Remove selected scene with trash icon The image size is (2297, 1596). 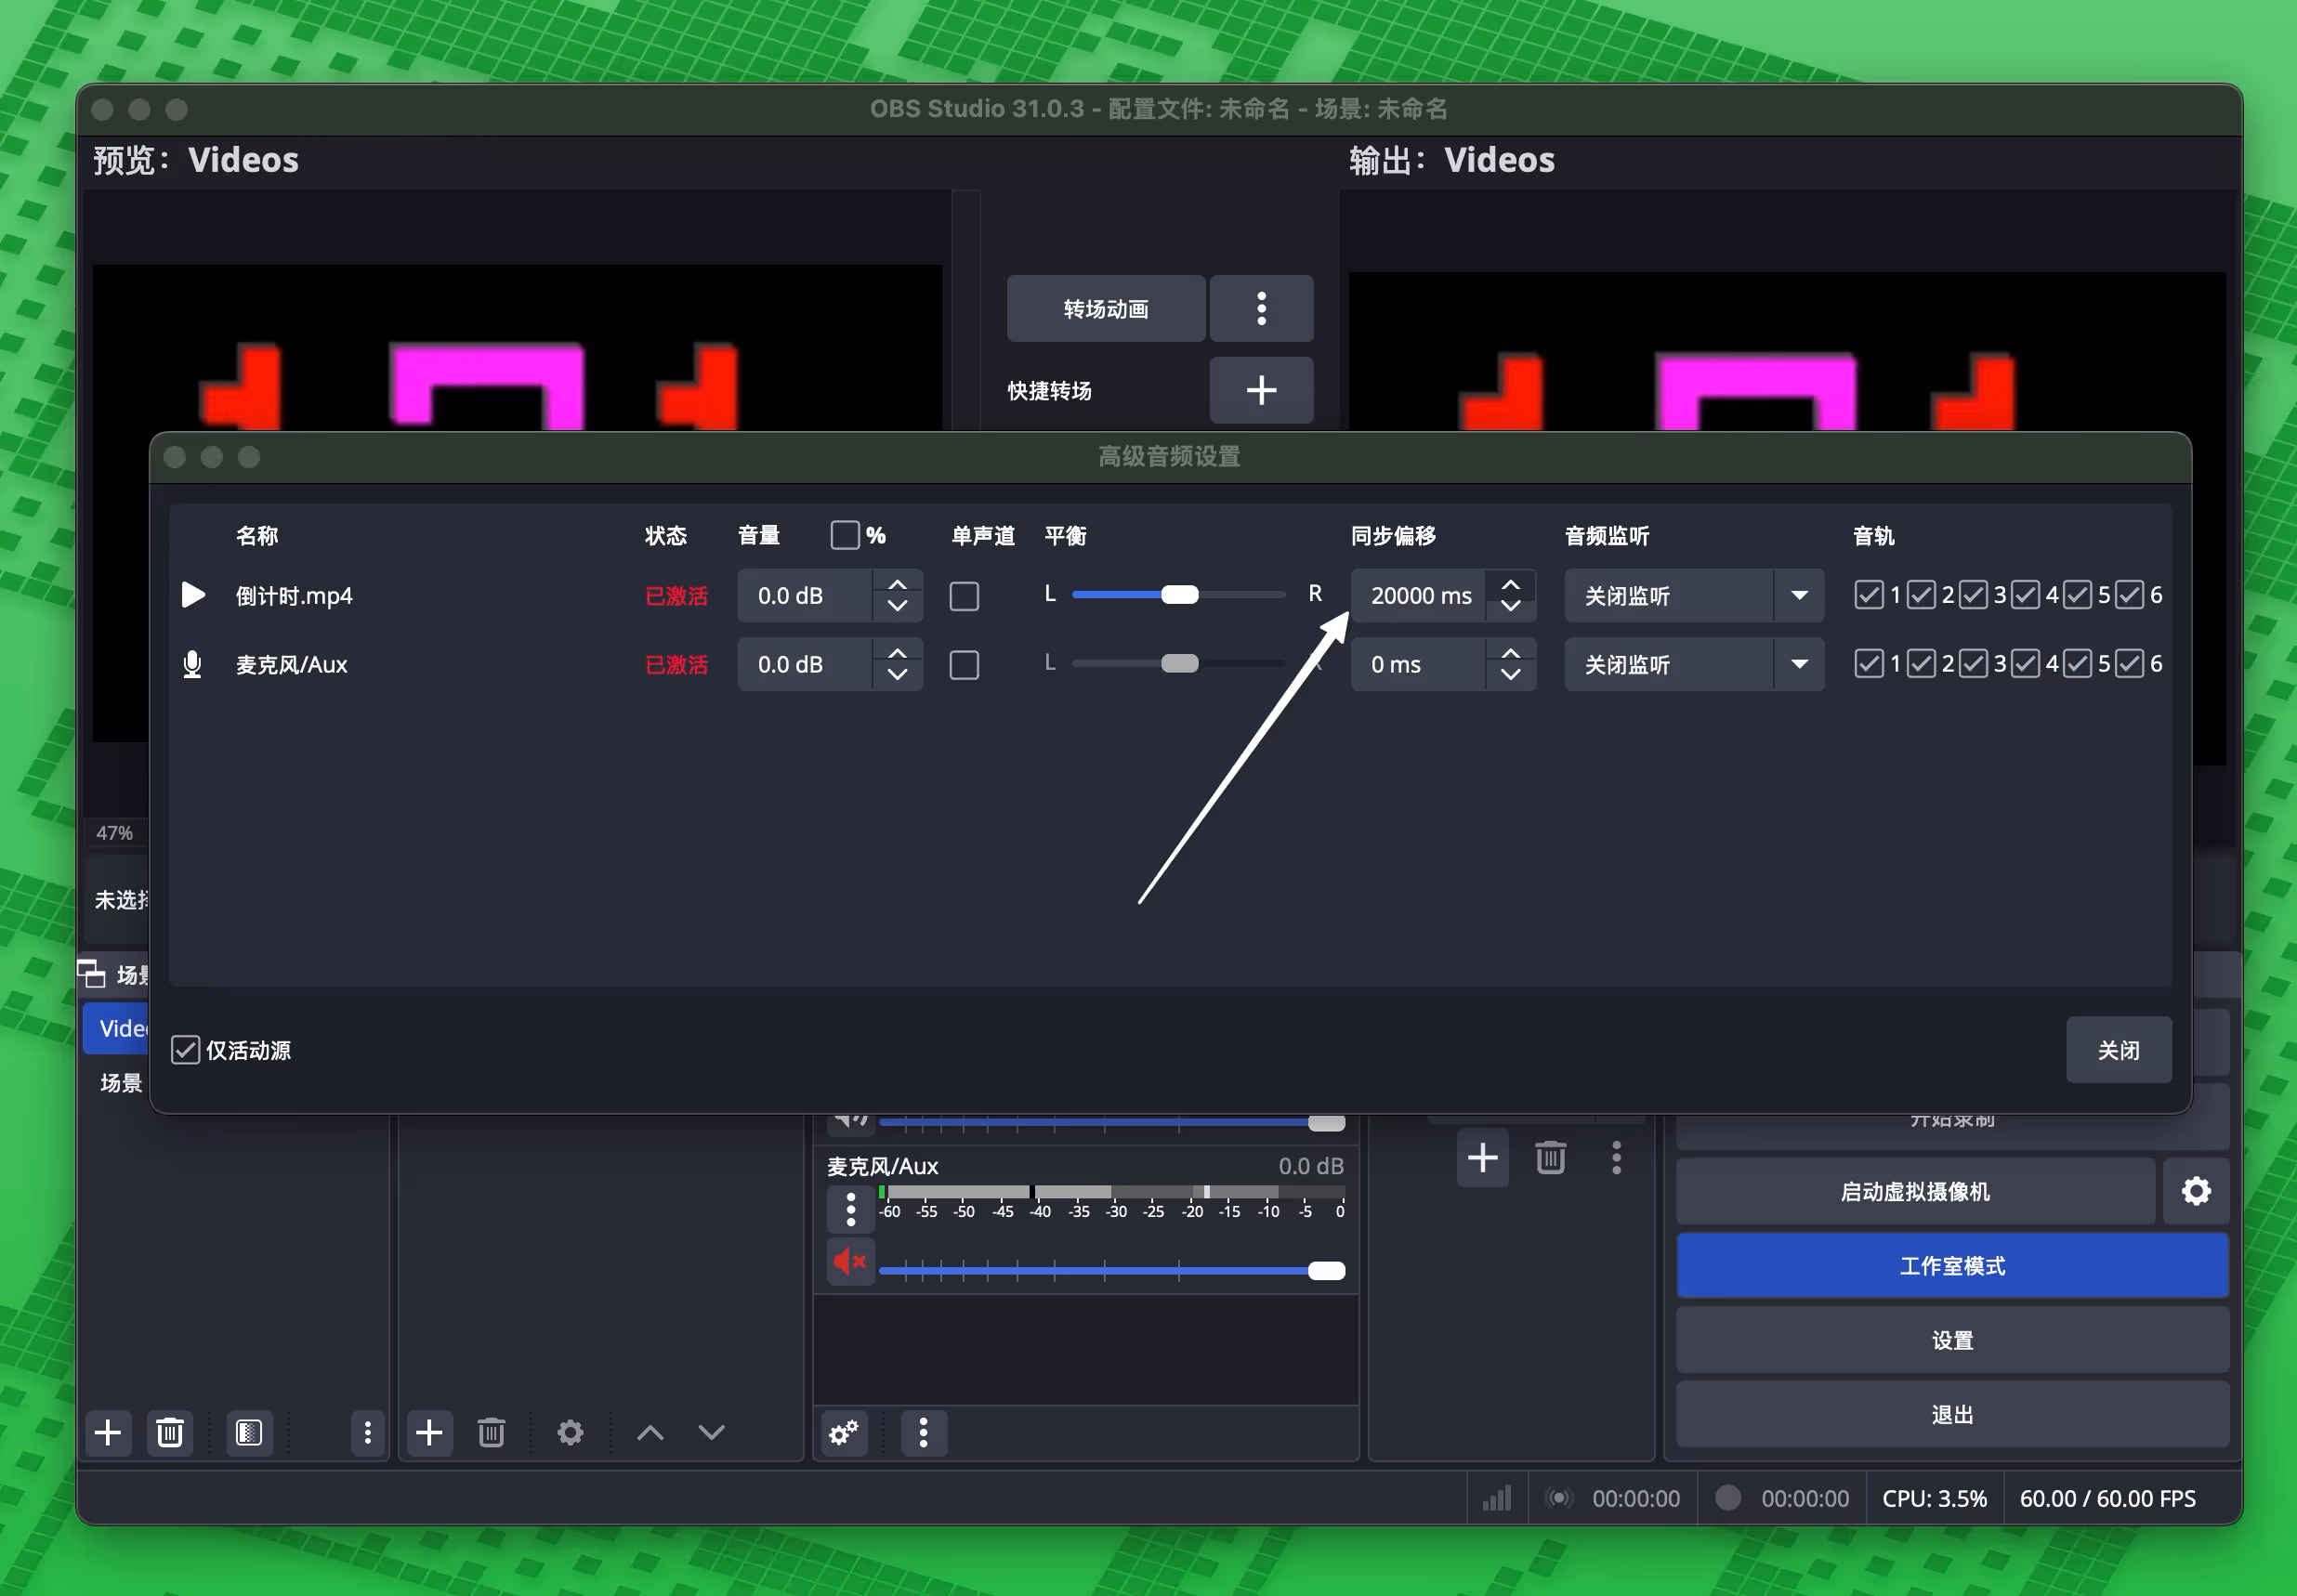(x=170, y=1433)
